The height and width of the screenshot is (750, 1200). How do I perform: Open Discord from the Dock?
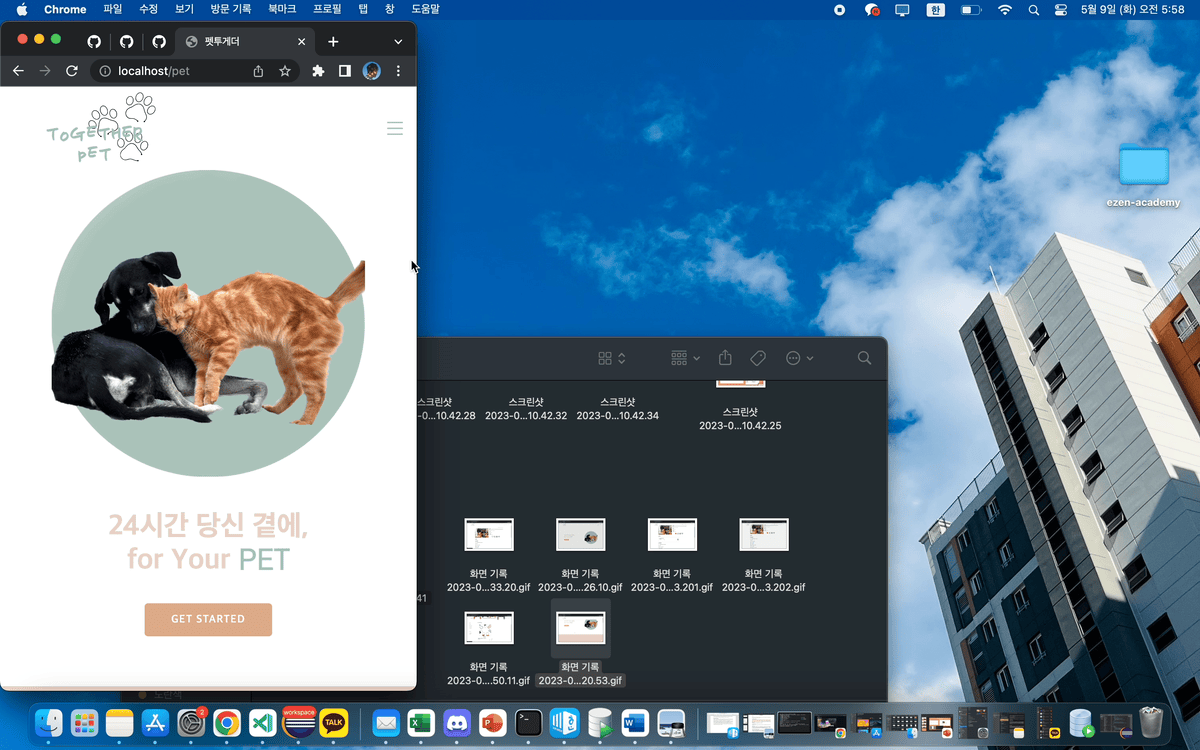pyautogui.click(x=457, y=722)
